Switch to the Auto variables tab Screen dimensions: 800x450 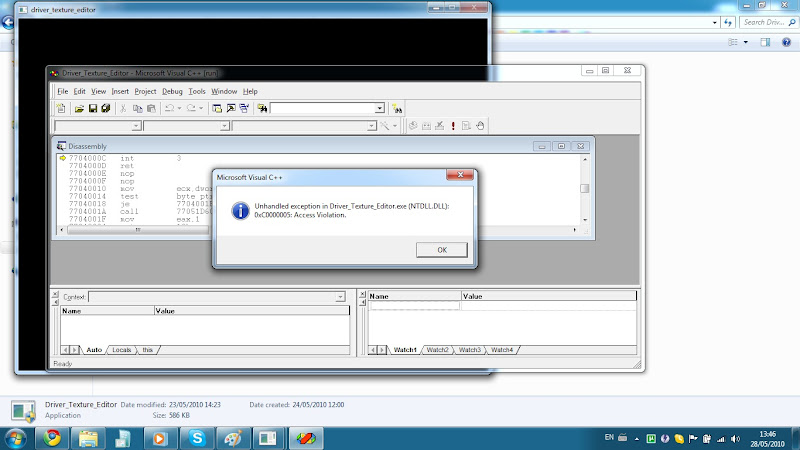(x=94, y=350)
